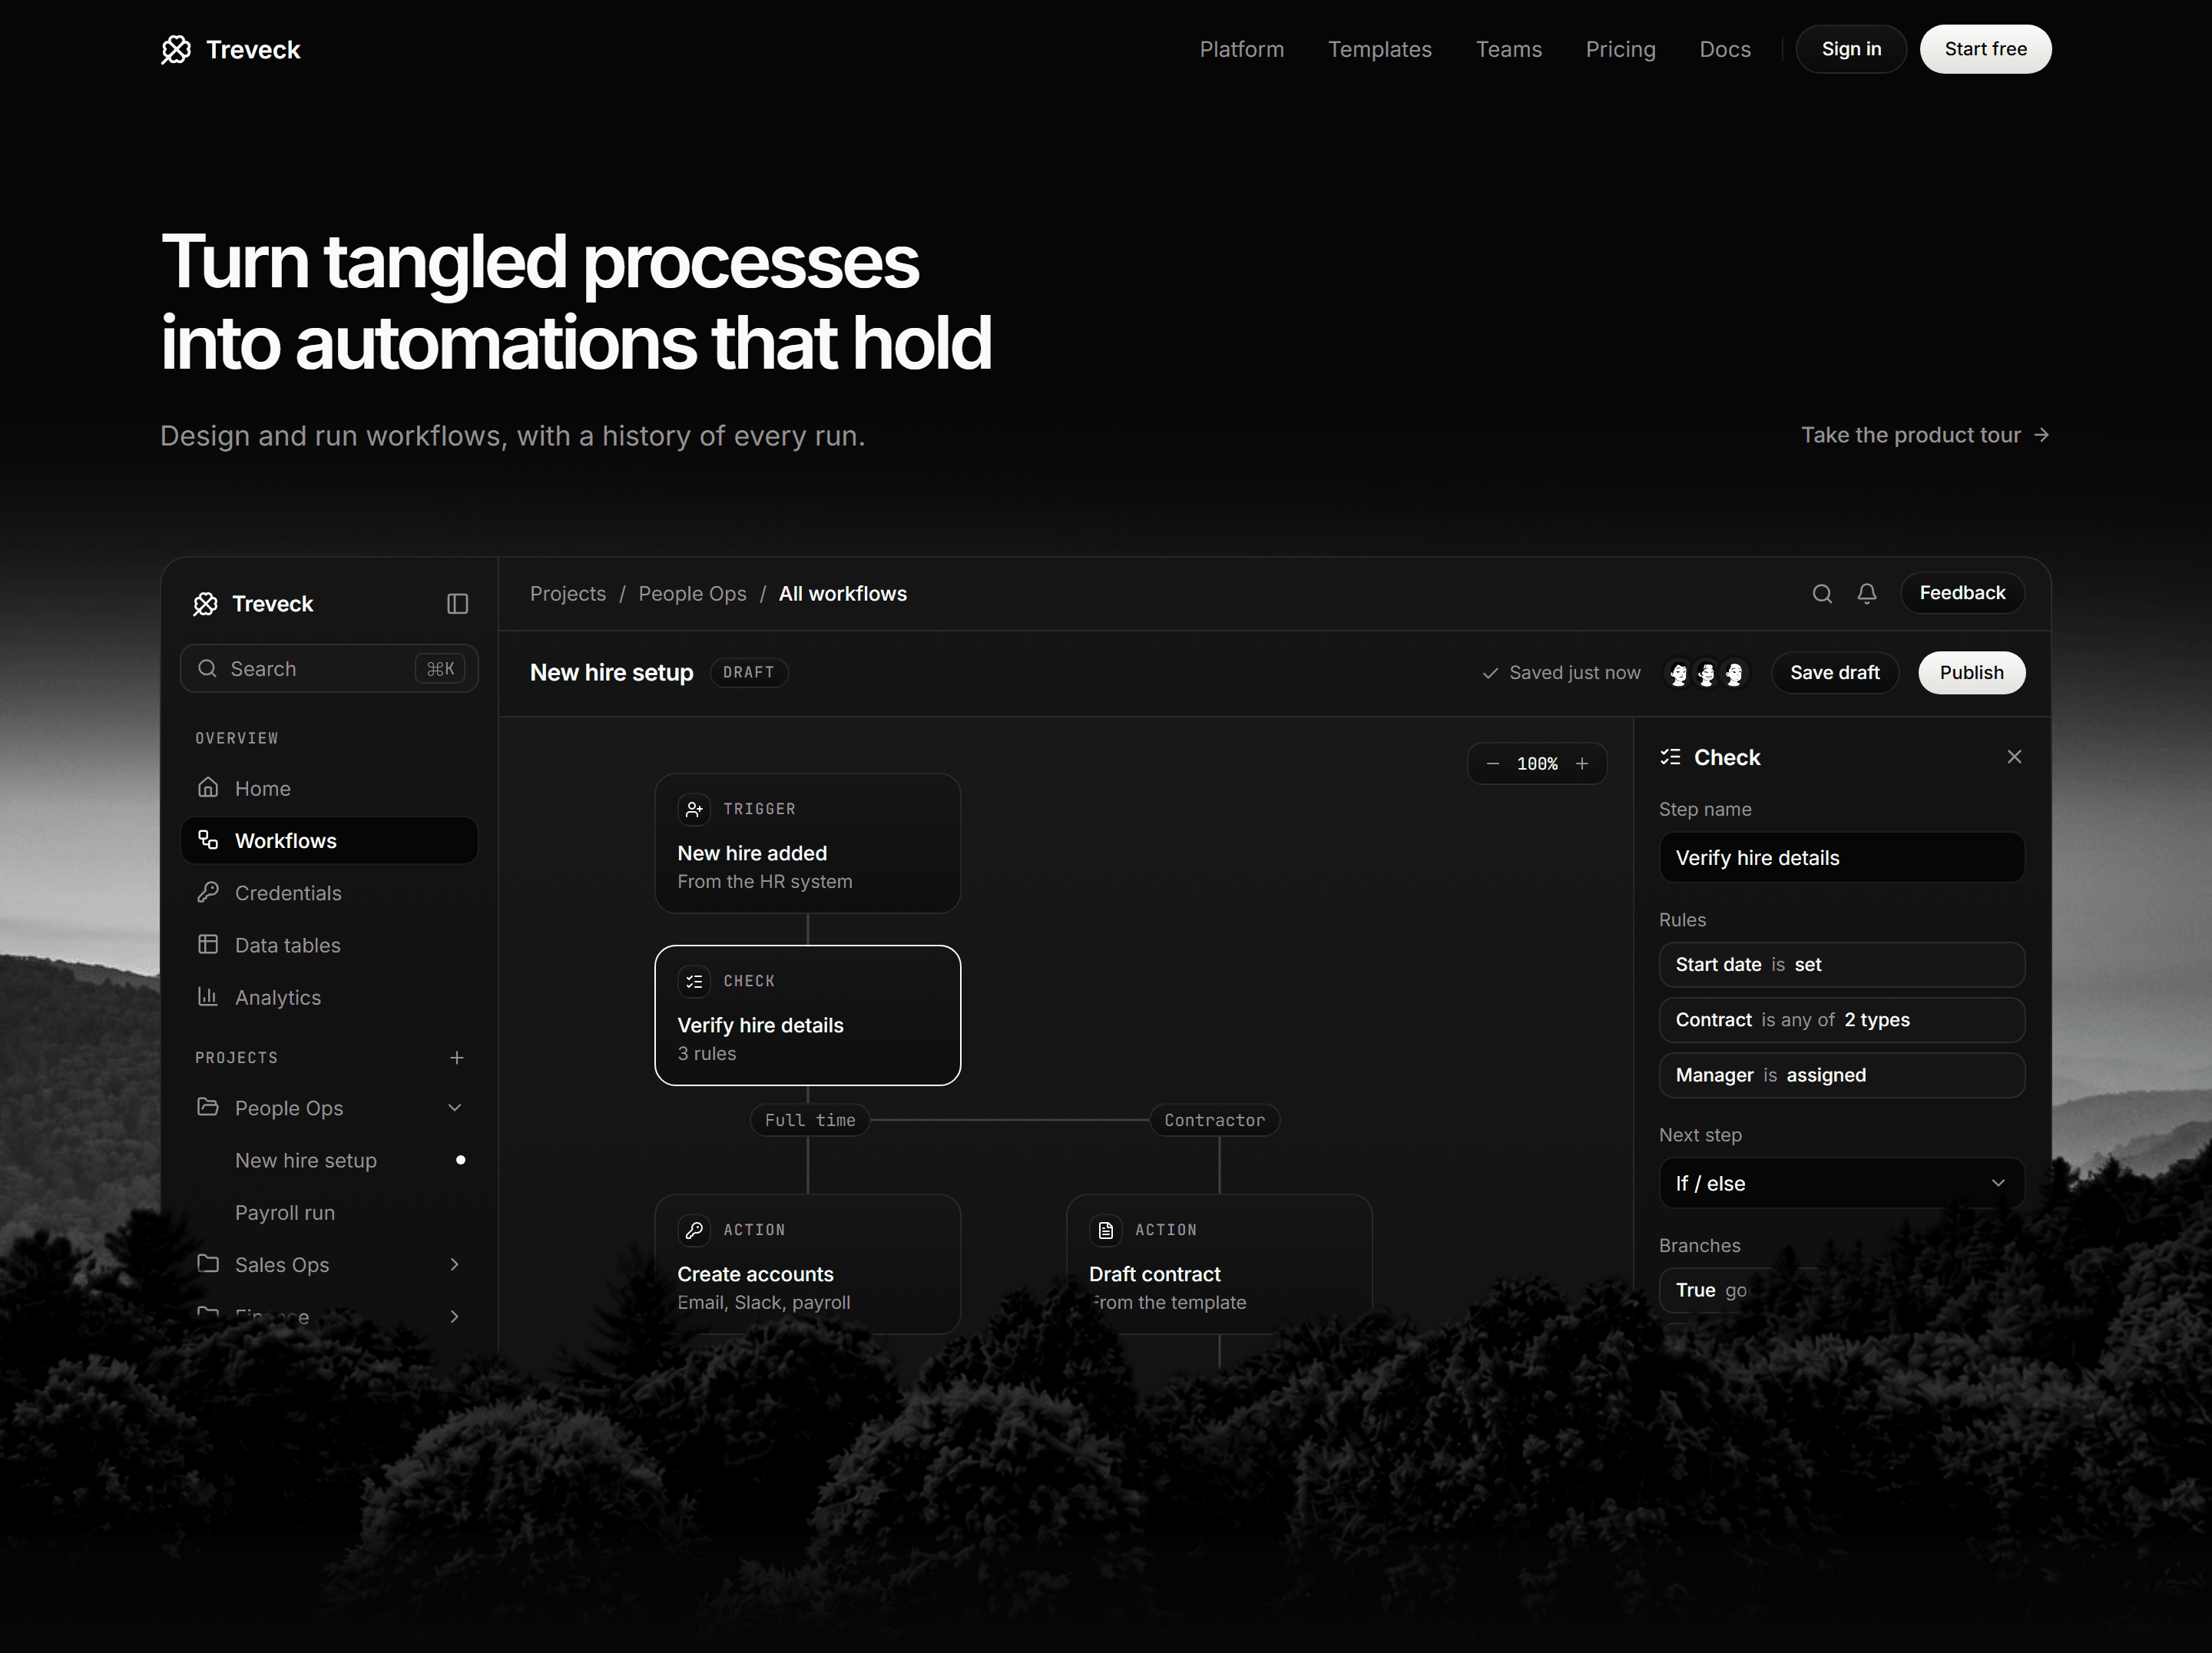The image size is (2212, 1653).
Task: Click Save draft
Action: (x=1834, y=673)
